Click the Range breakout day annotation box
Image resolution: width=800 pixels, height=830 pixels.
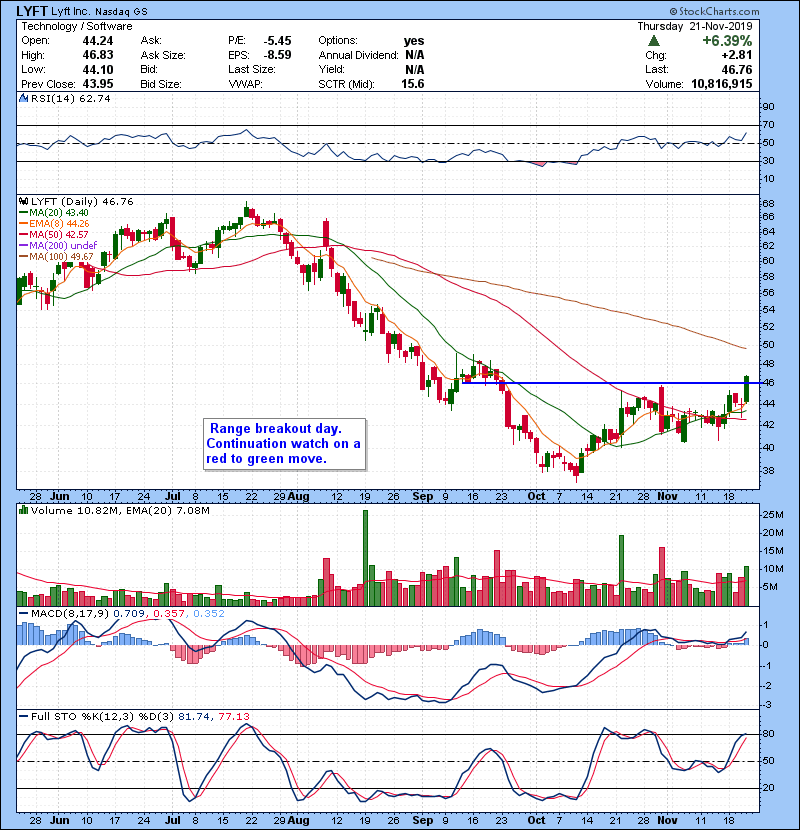click(x=285, y=444)
